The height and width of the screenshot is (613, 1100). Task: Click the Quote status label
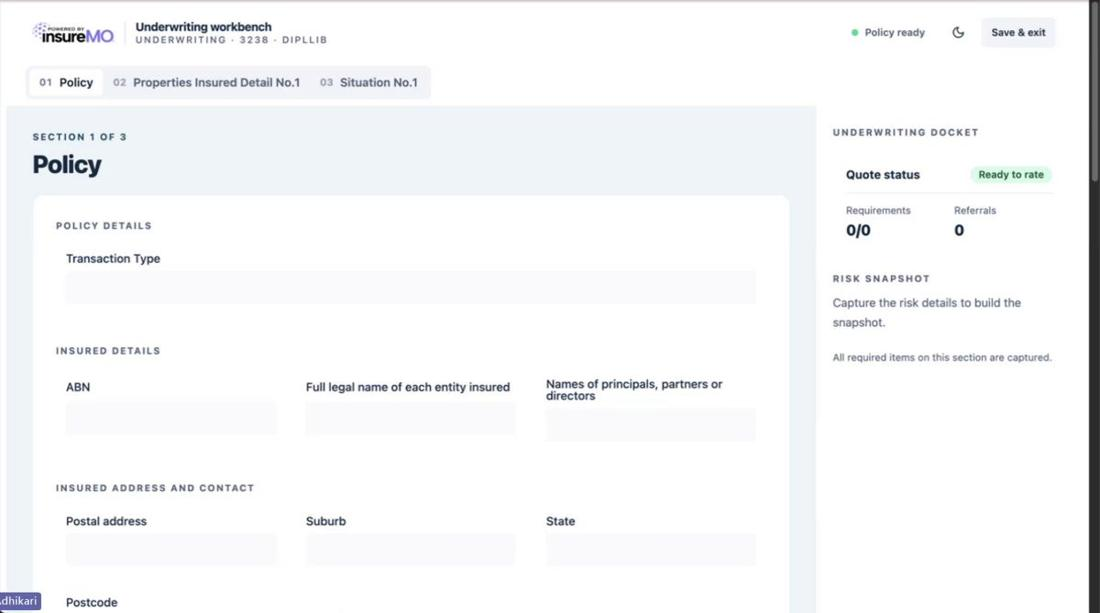(883, 175)
